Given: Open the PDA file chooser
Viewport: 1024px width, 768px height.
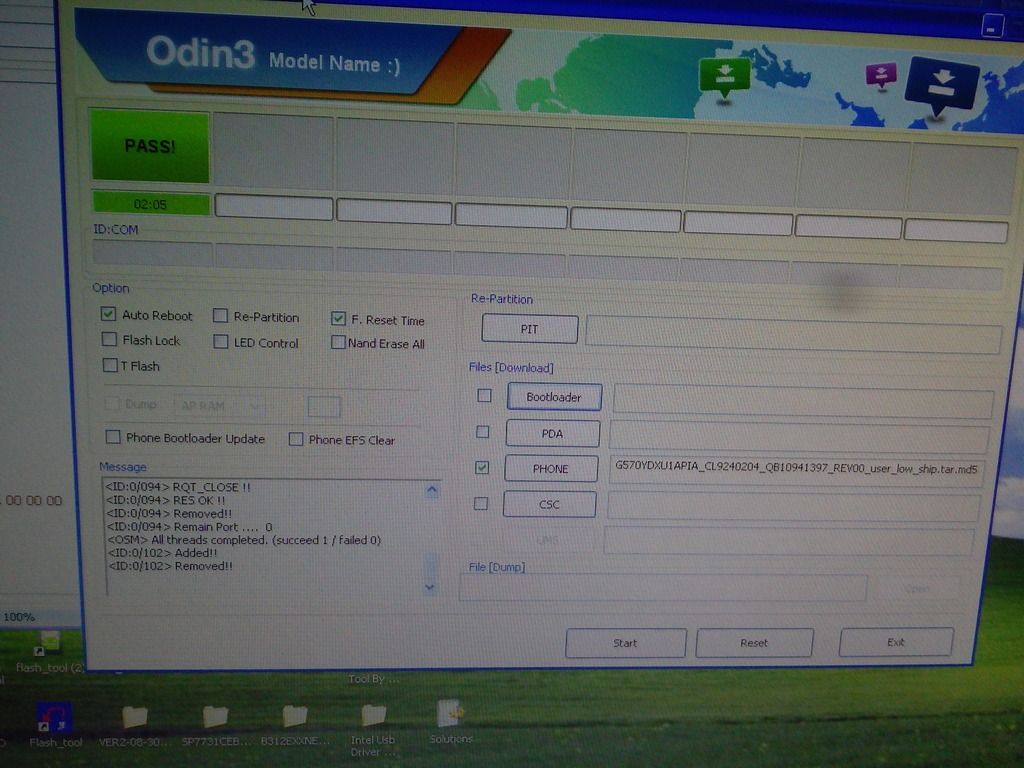Looking at the screenshot, I should [552, 434].
